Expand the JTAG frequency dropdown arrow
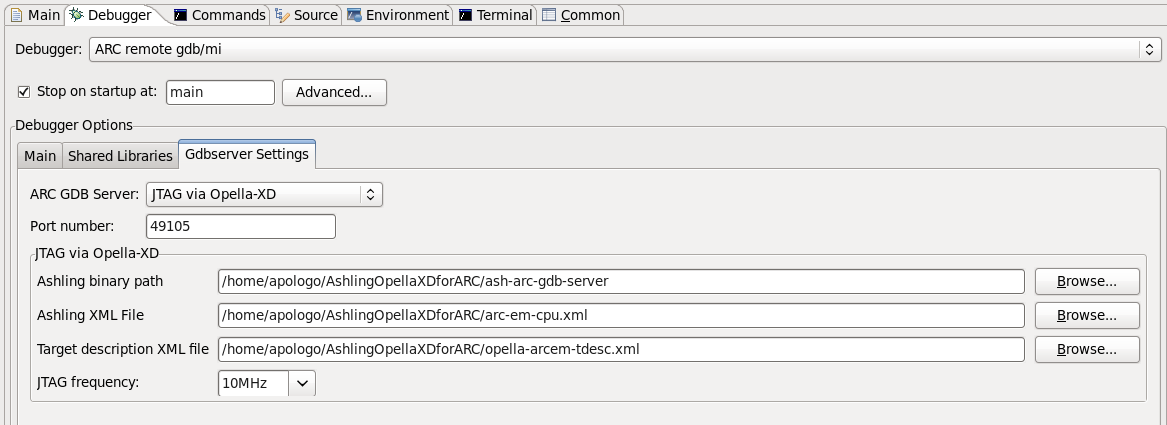 (302, 383)
